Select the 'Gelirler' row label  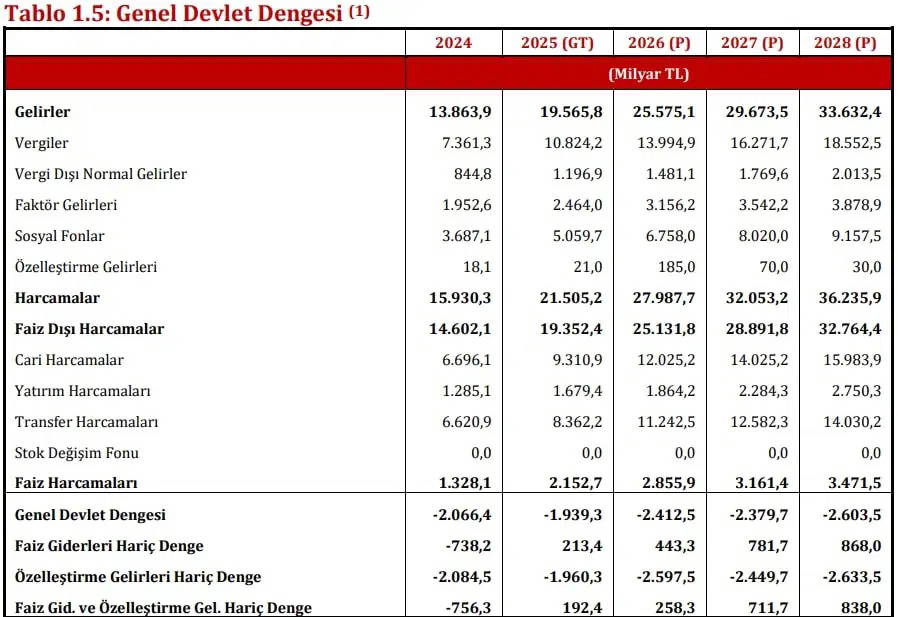[x=43, y=112]
